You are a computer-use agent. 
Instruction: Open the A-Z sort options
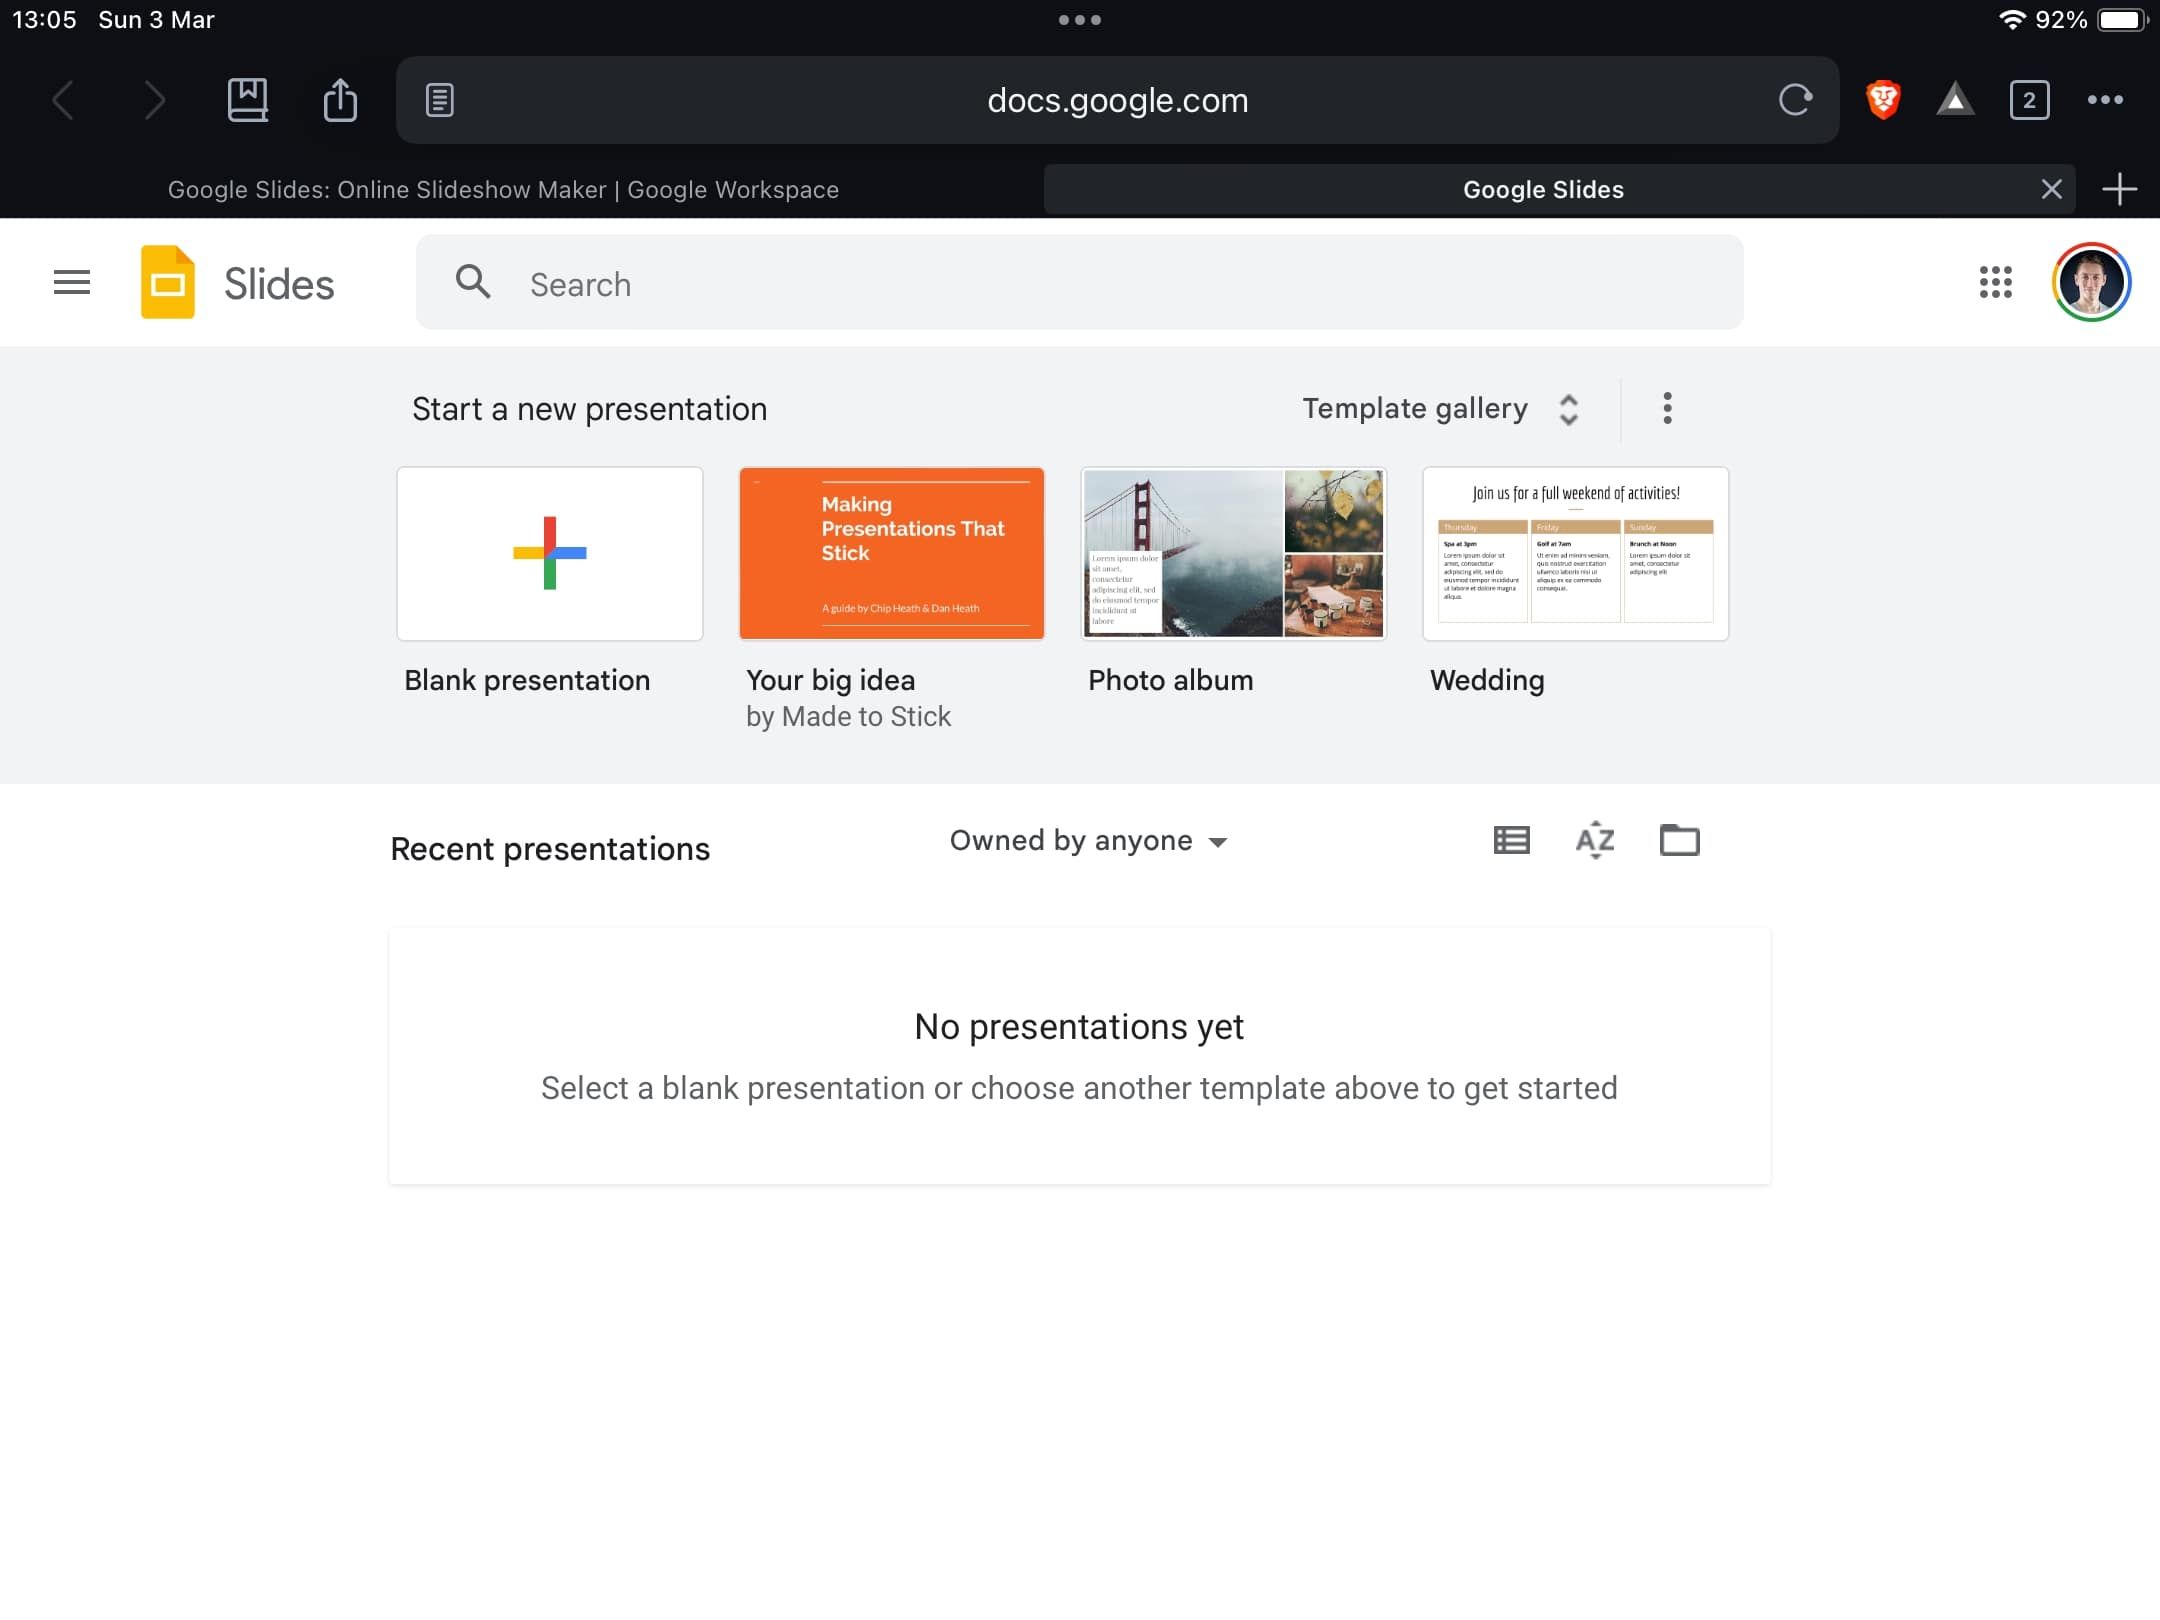(x=1595, y=840)
